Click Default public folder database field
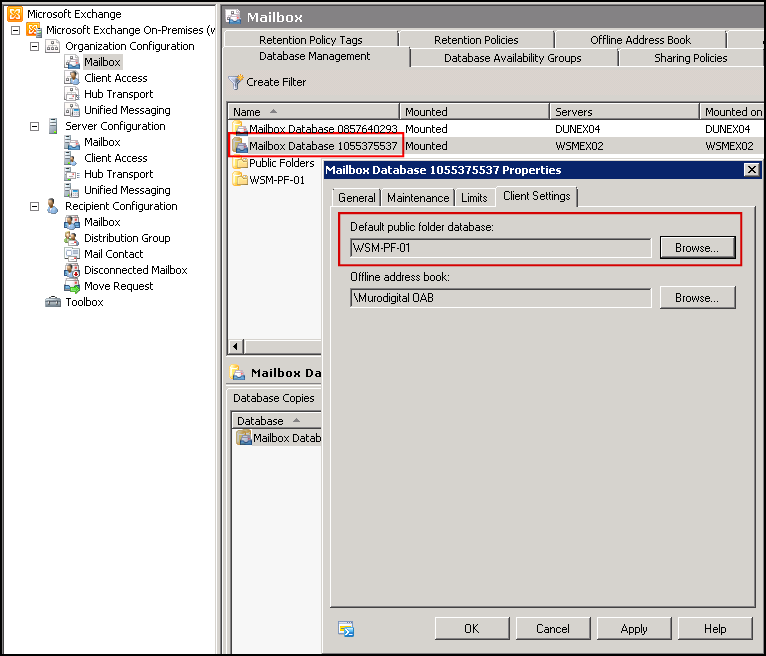 click(501, 248)
